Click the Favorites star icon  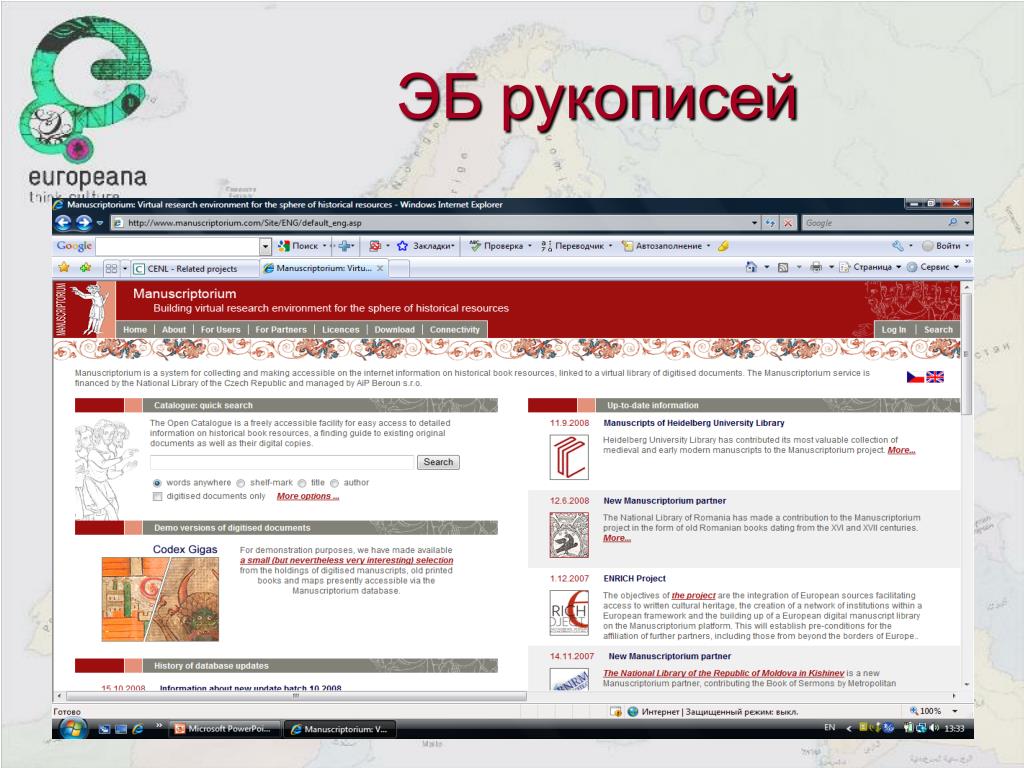(63, 268)
